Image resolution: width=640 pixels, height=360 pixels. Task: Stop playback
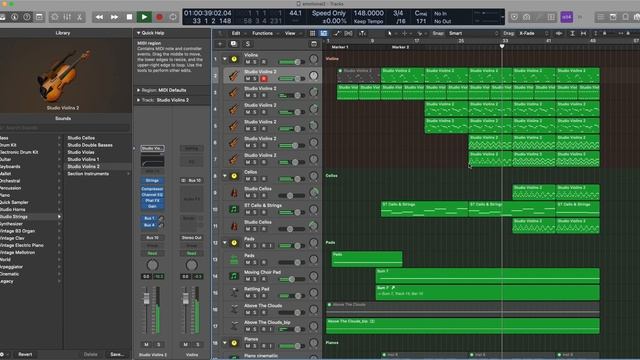tap(129, 17)
